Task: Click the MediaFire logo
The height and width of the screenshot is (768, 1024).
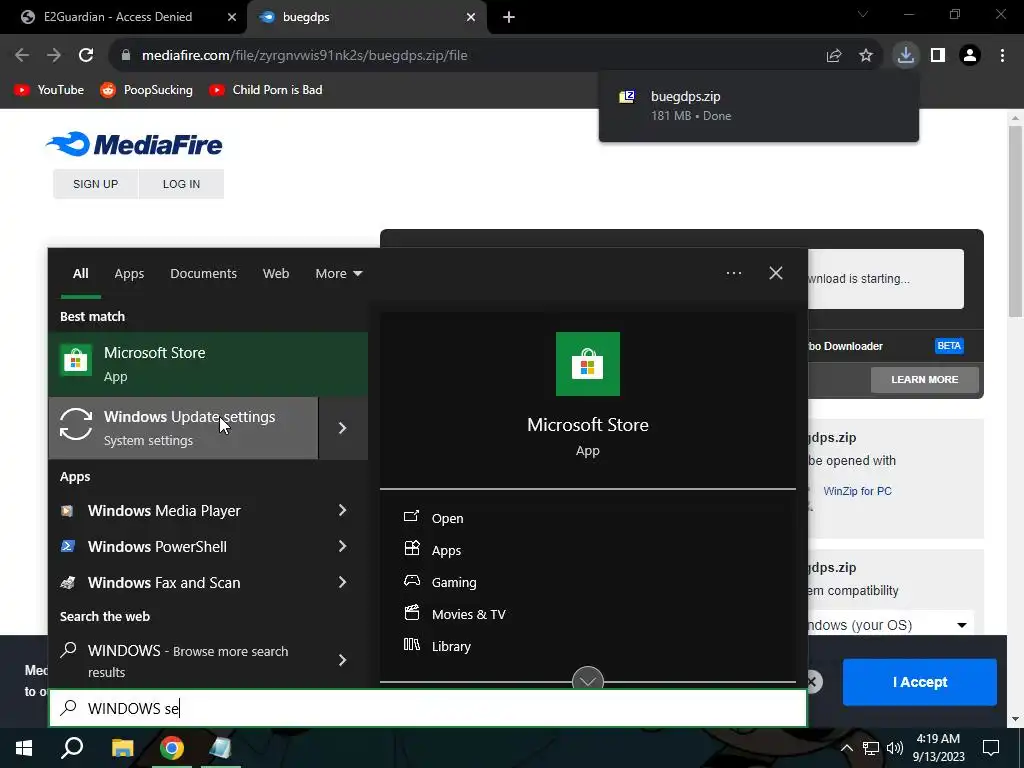Action: click(134, 144)
